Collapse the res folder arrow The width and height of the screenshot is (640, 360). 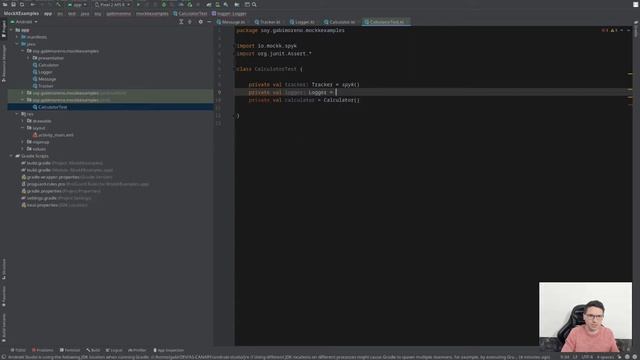tap(17, 114)
